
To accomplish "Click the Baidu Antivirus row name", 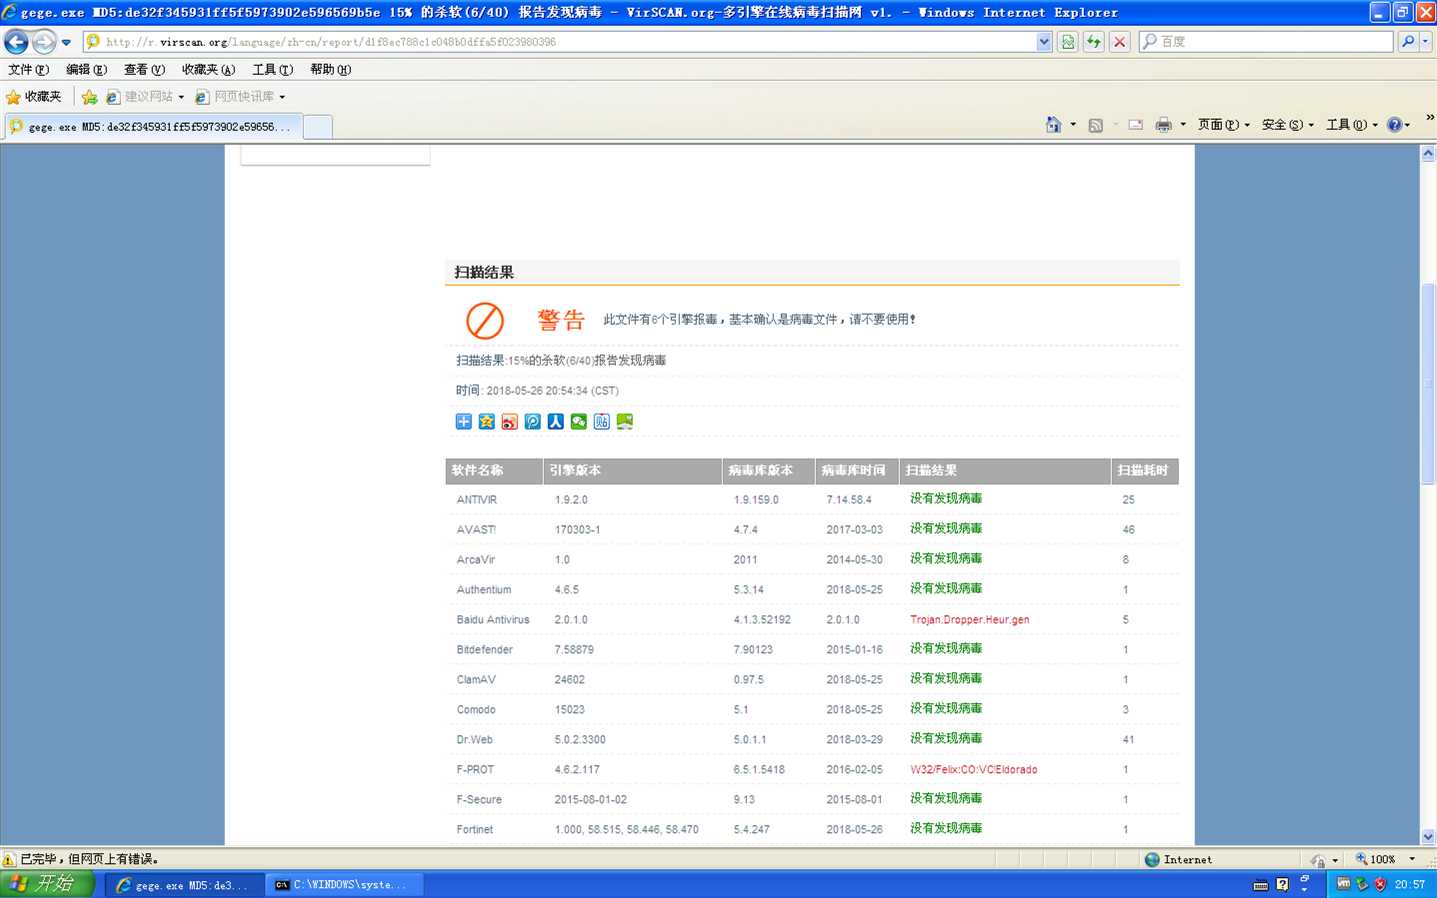I will coord(493,620).
